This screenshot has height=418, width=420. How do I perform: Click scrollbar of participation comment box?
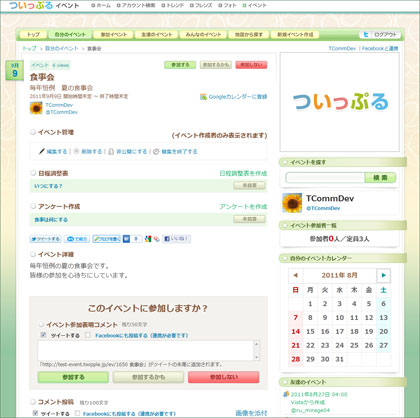click(256, 350)
